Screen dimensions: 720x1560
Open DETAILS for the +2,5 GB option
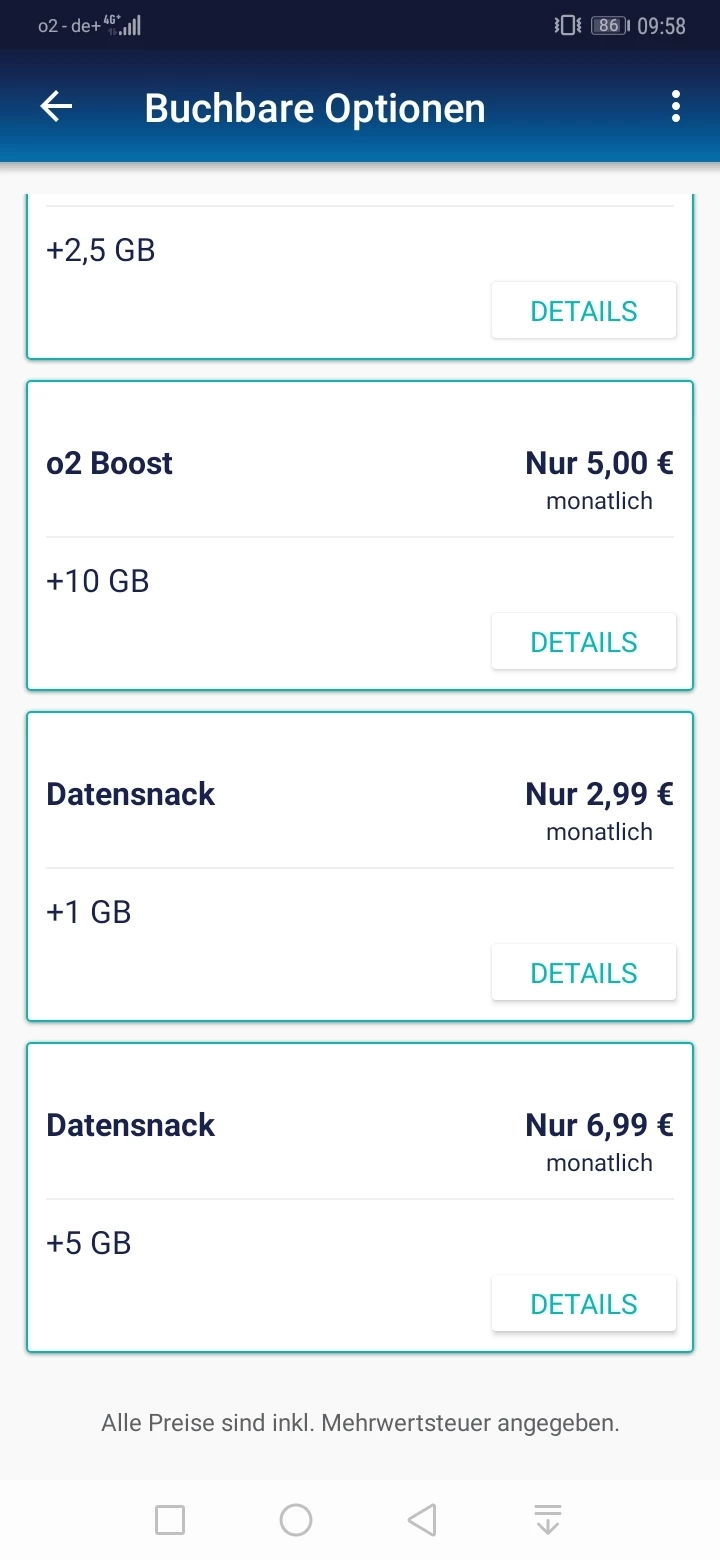pyautogui.click(x=584, y=311)
